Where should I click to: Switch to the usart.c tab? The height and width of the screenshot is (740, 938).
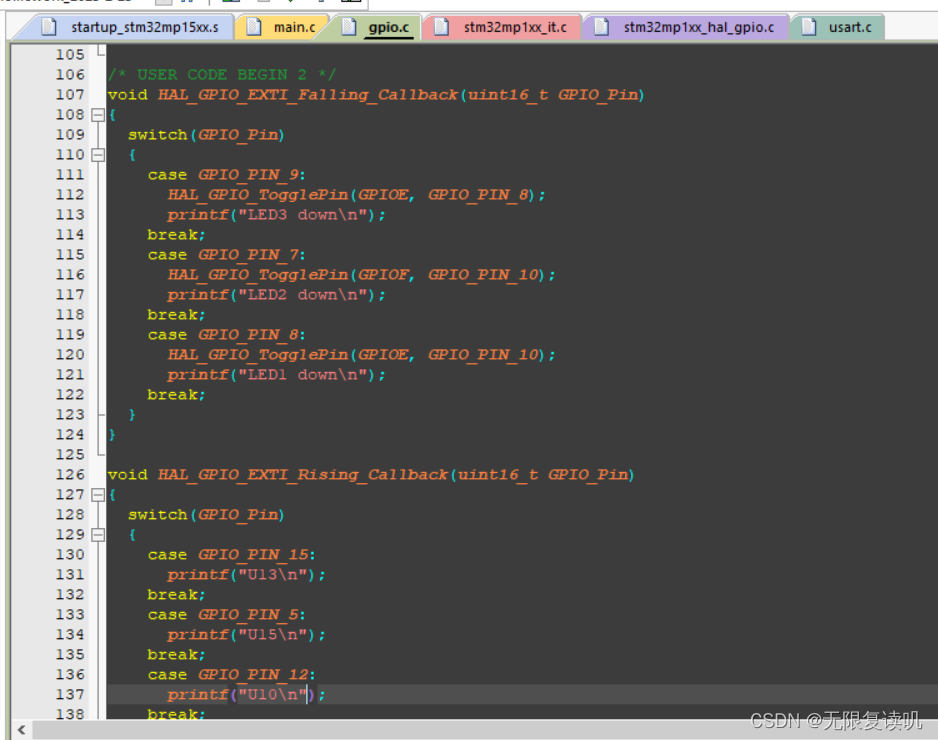point(836,28)
